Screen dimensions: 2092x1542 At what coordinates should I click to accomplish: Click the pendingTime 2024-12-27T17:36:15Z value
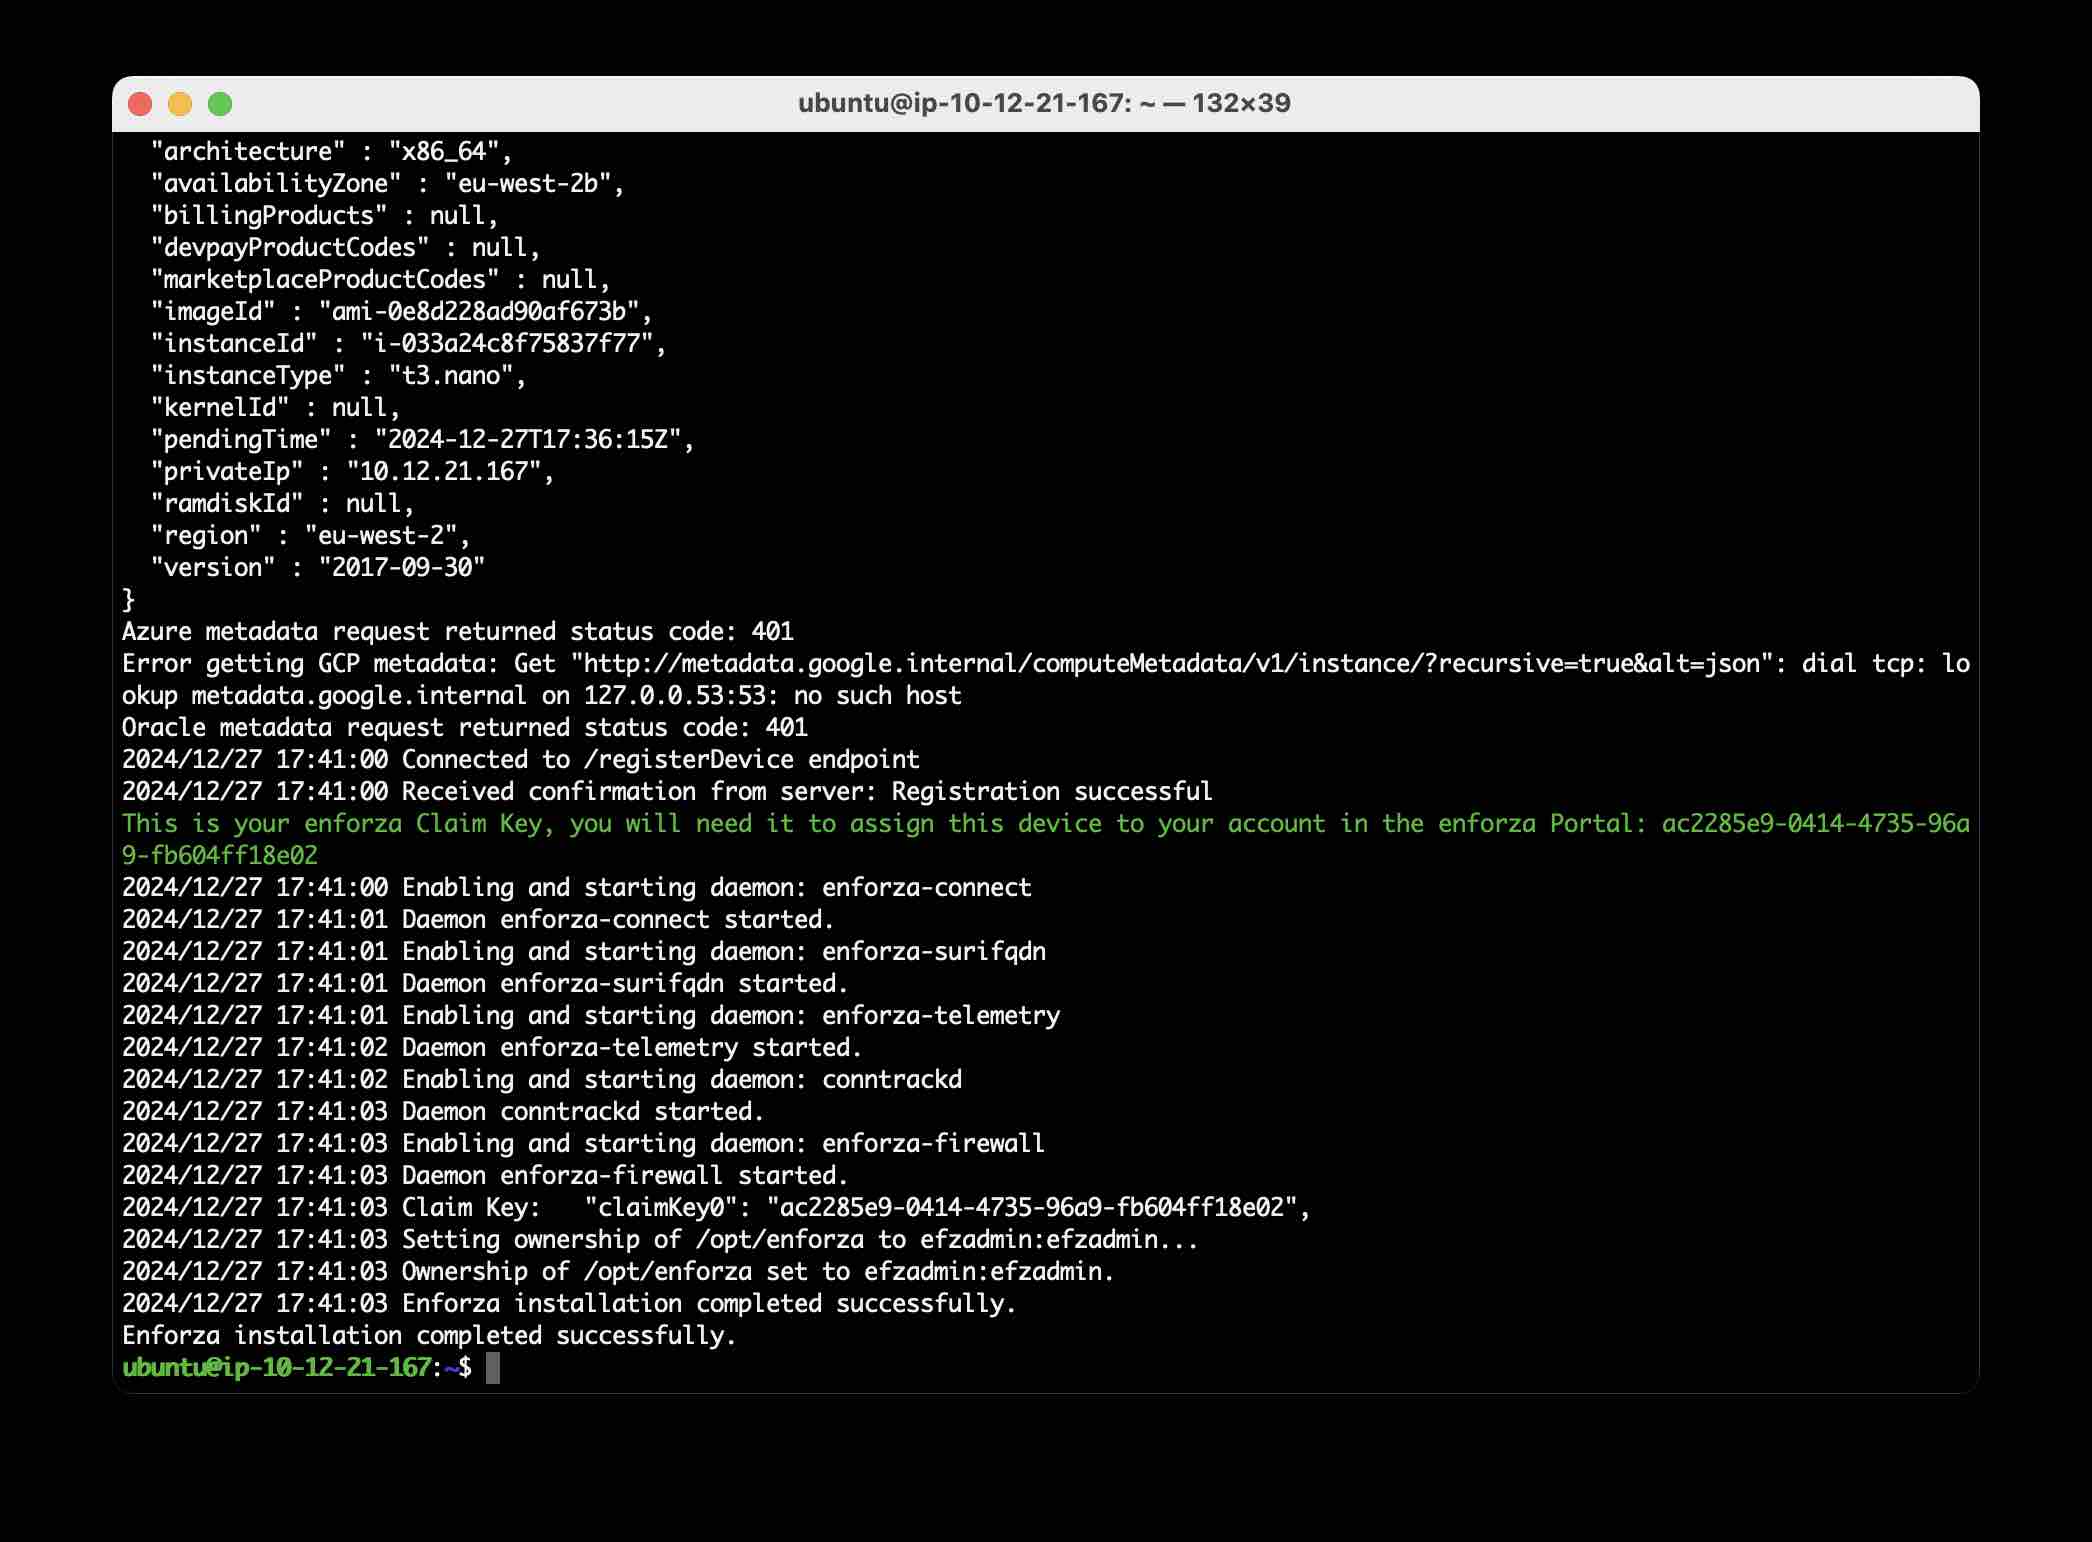tap(528, 439)
